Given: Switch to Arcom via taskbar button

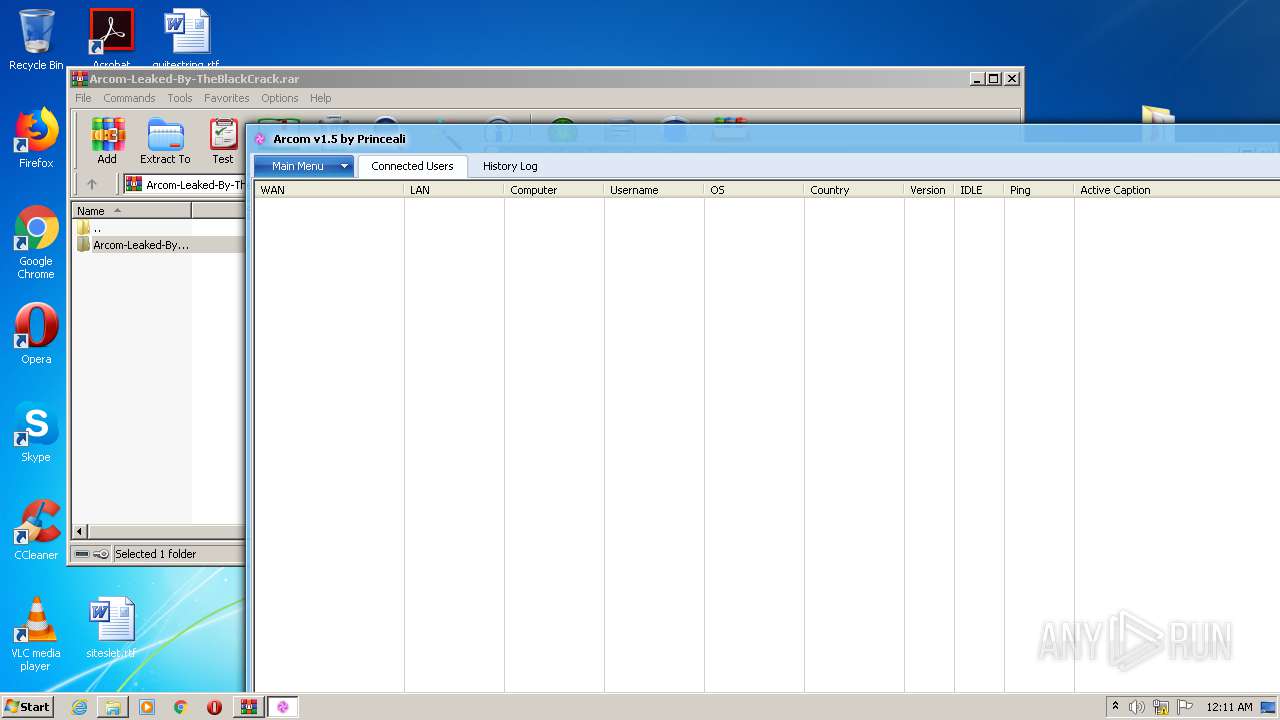Looking at the screenshot, I should coord(283,707).
